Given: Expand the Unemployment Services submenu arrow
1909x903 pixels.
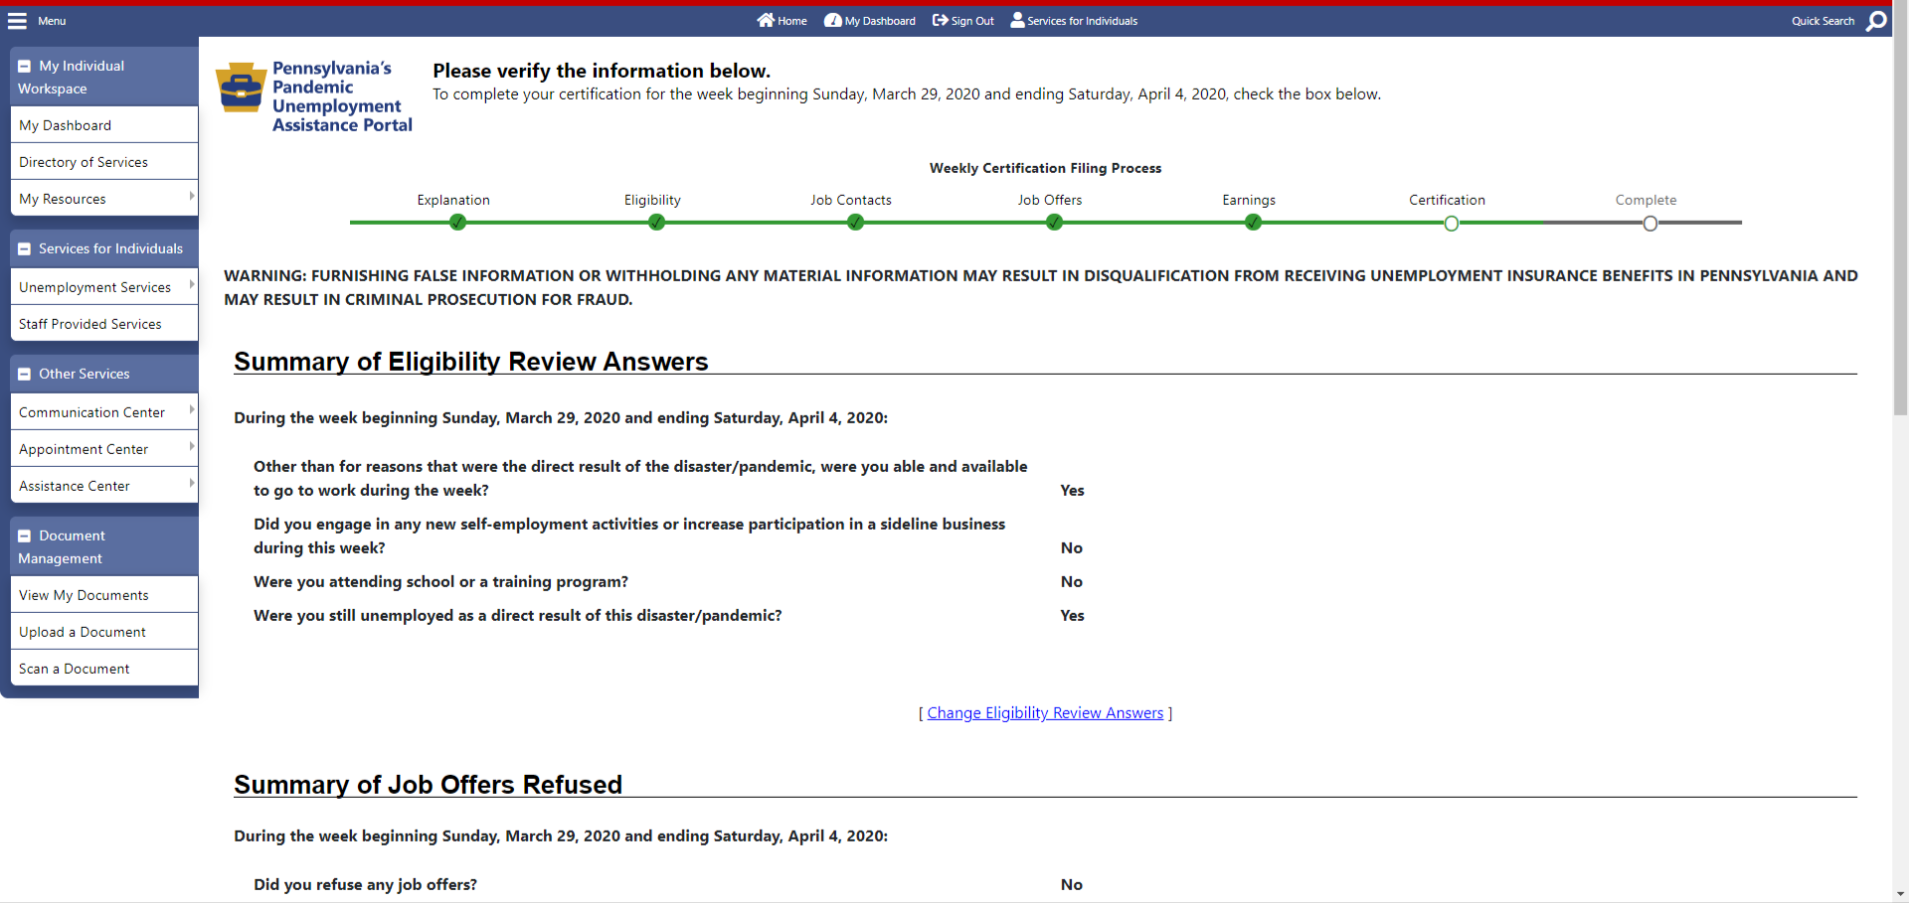Looking at the screenshot, I should [191, 285].
